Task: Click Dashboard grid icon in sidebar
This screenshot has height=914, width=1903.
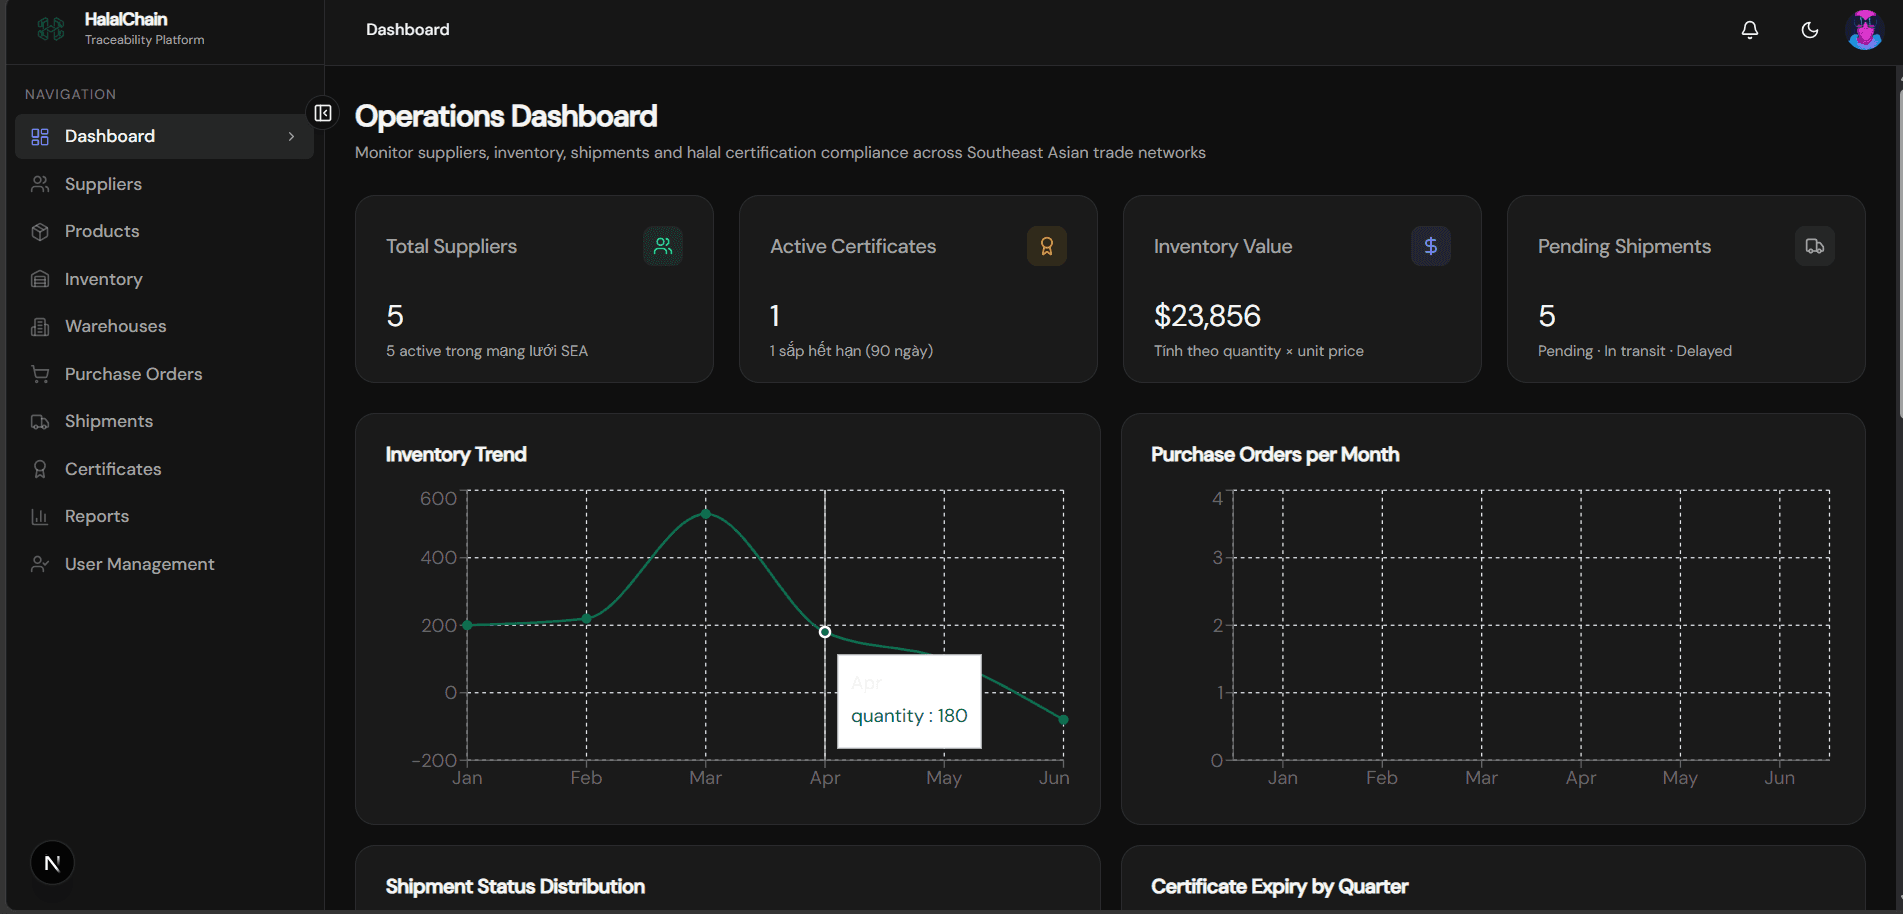Action: coord(40,137)
